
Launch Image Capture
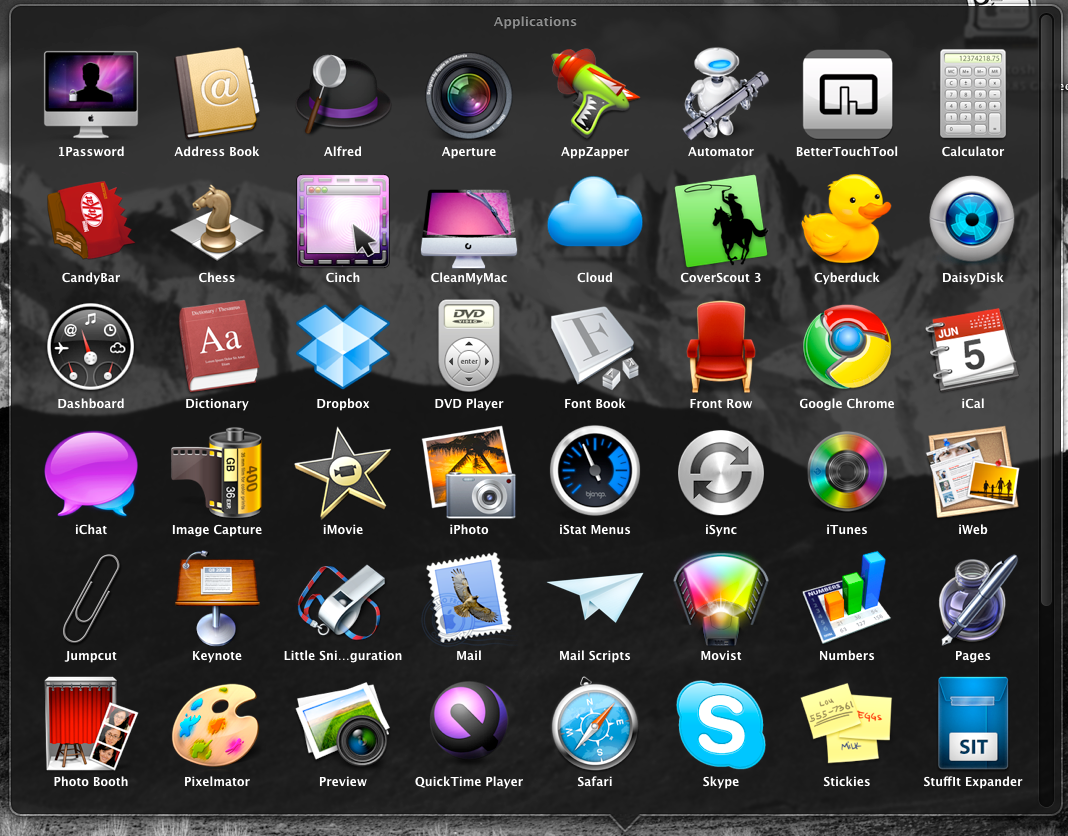pyautogui.click(x=217, y=473)
